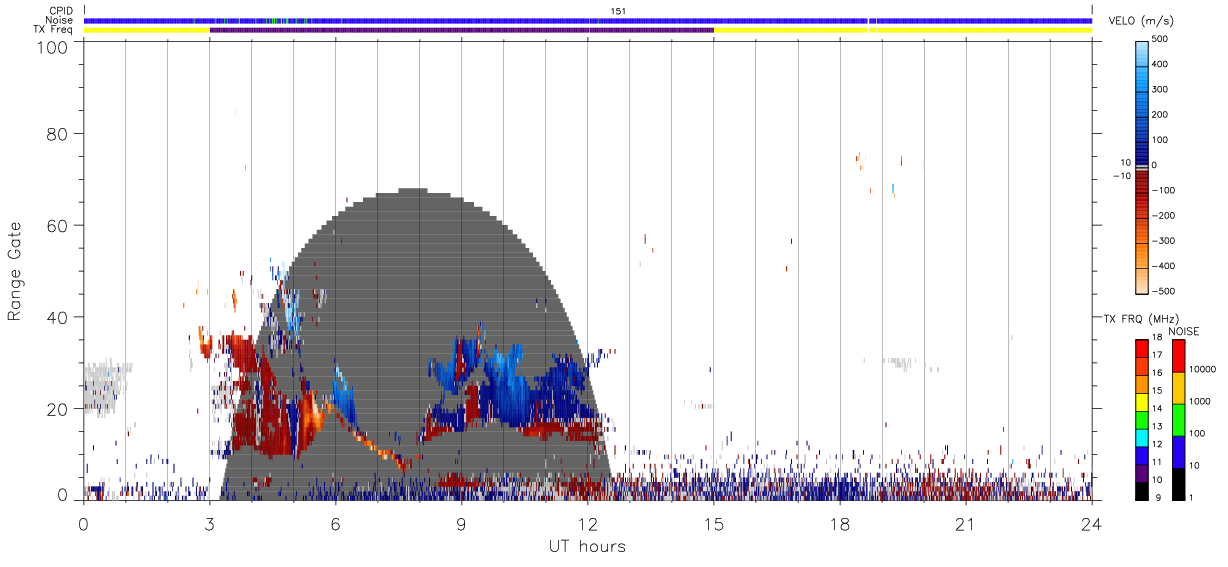The width and height of the screenshot is (1228, 567).
Task: Click the UT hours axis label
Action: tap(587, 547)
